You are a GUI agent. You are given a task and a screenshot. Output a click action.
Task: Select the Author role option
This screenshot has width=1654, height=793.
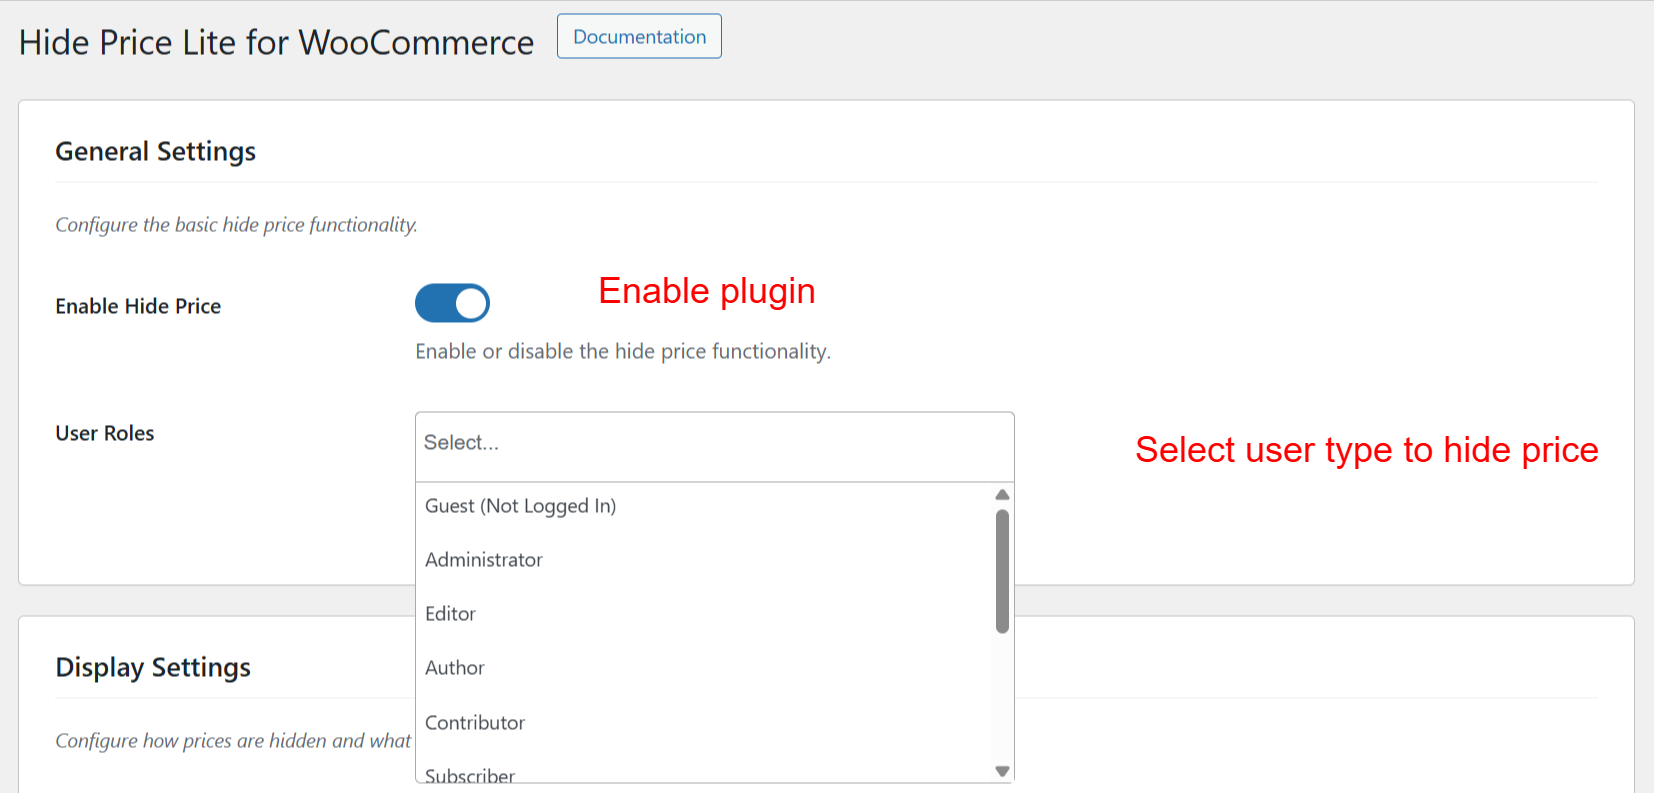pyautogui.click(x=703, y=668)
